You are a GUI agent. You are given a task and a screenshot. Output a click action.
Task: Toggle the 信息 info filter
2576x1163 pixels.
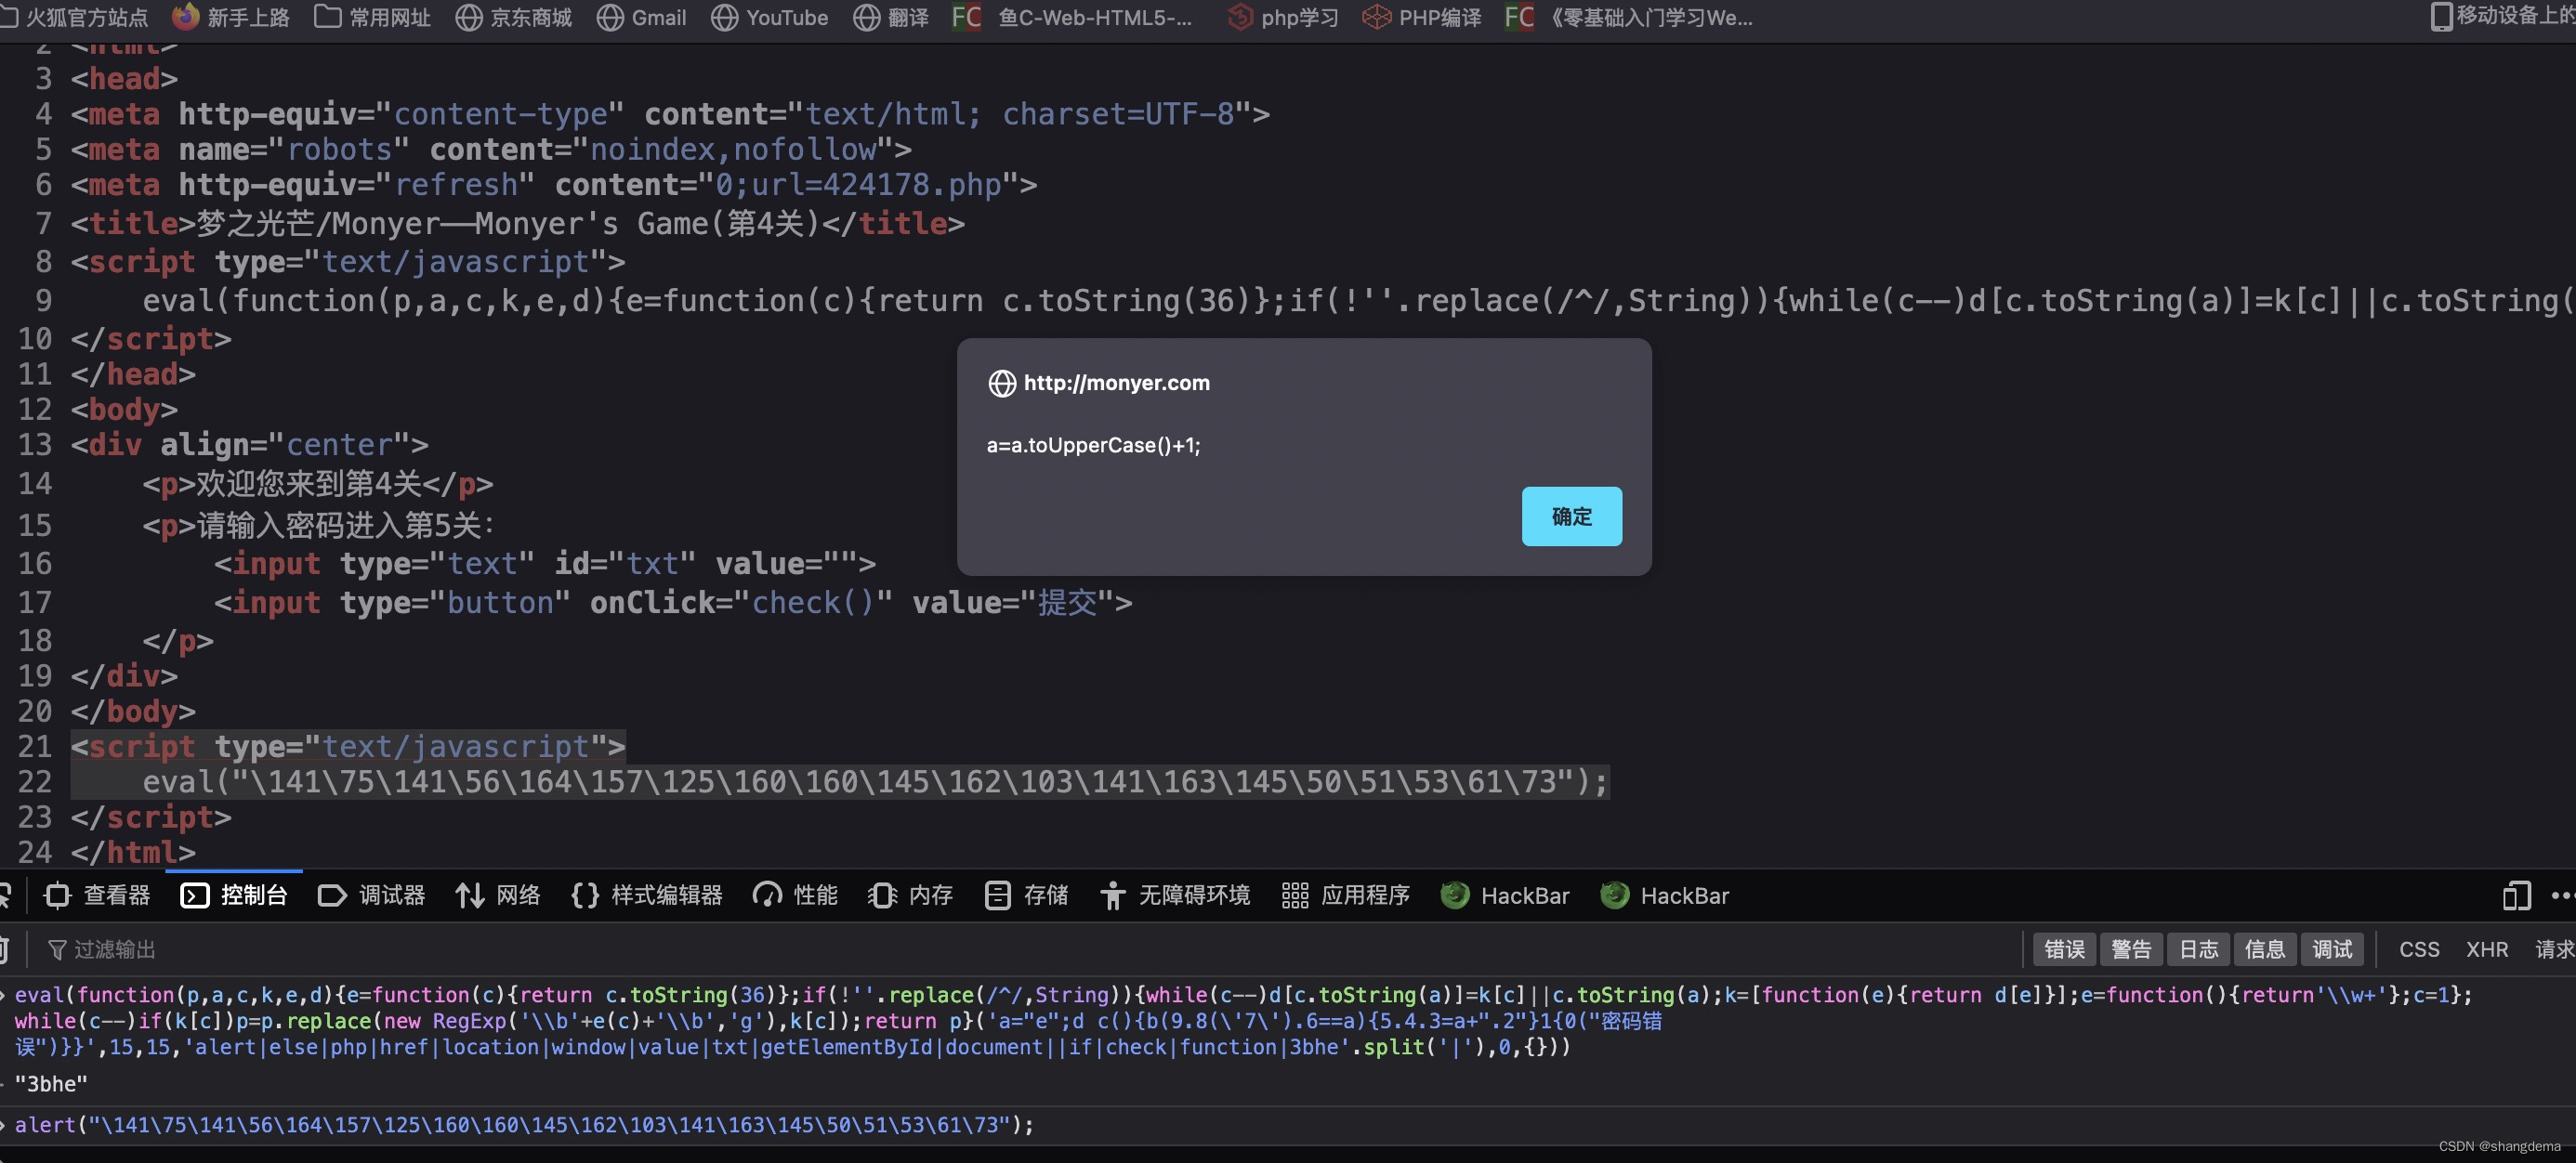(x=2265, y=949)
